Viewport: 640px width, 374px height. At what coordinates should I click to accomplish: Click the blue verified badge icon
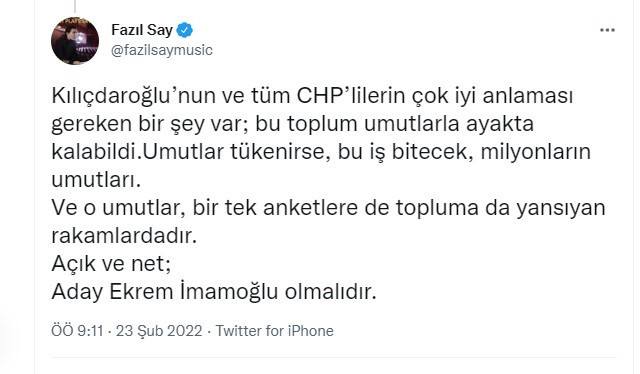(185, 30)
